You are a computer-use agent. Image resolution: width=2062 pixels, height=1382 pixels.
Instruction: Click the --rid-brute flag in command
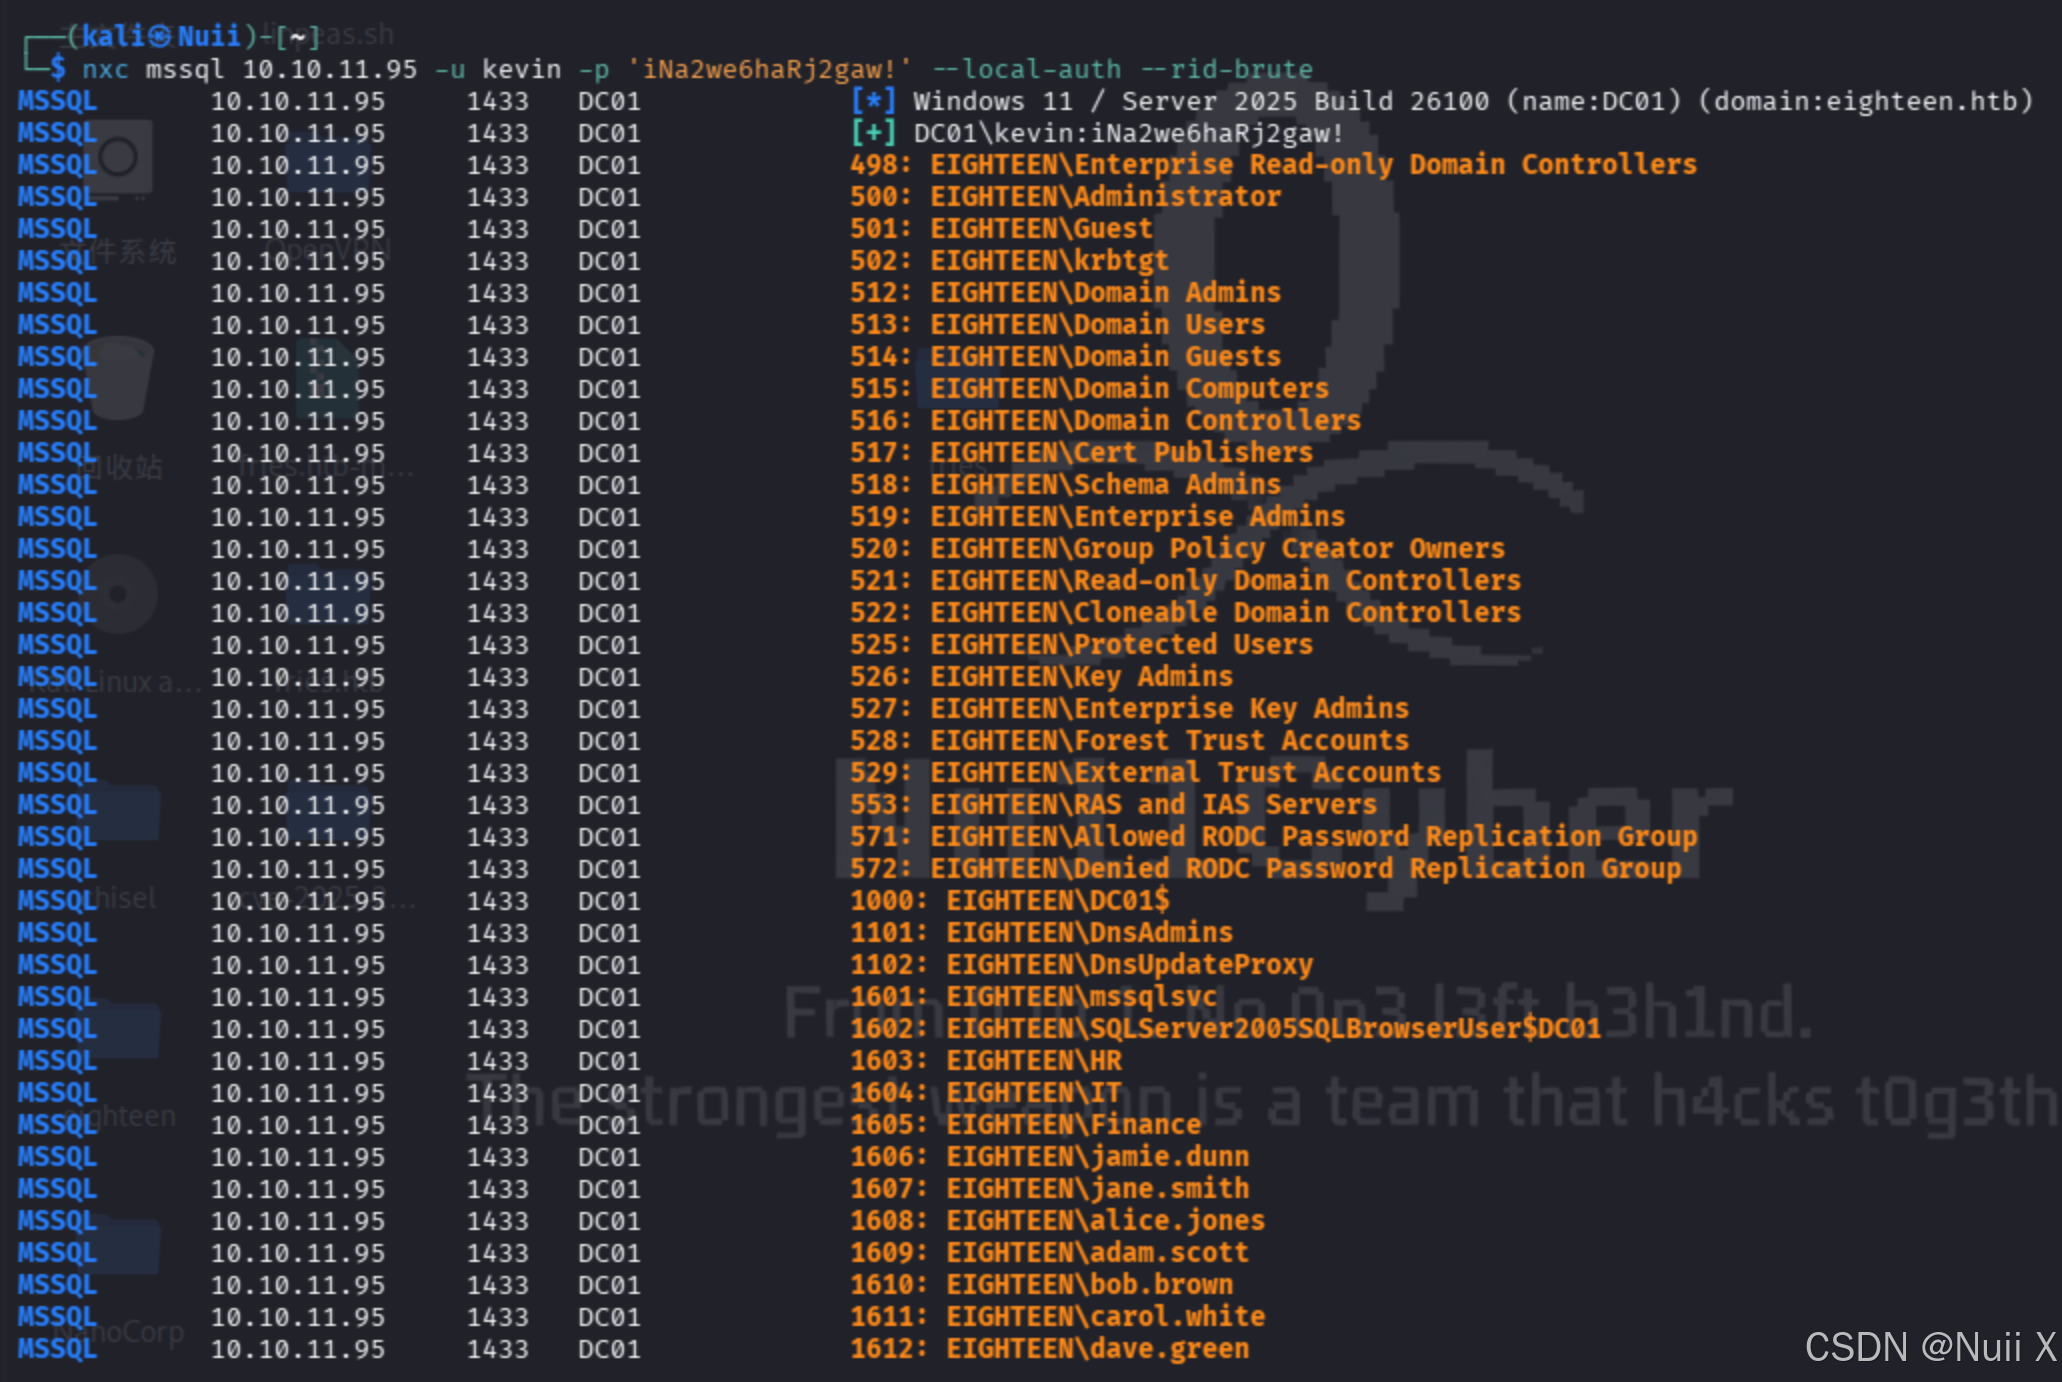point(1226,69)
